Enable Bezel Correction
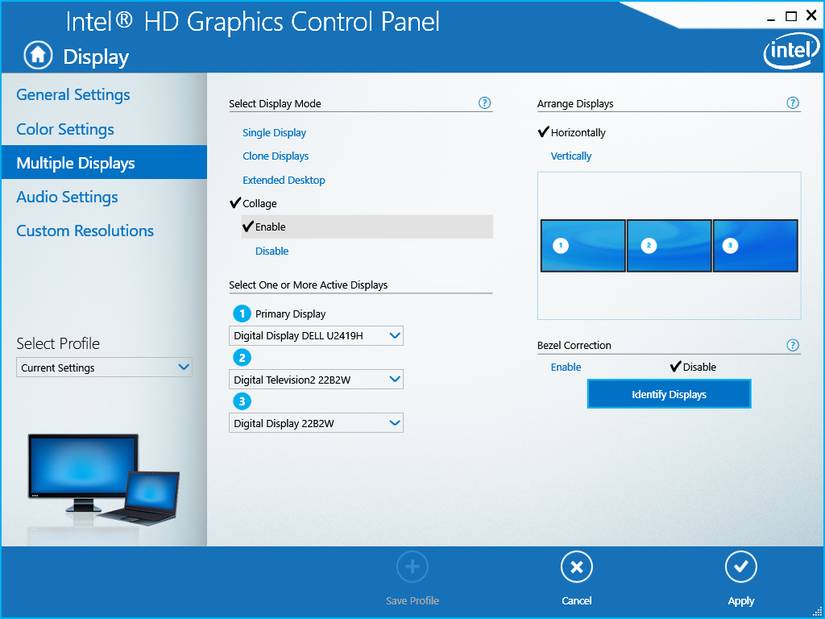 point(566,367)
